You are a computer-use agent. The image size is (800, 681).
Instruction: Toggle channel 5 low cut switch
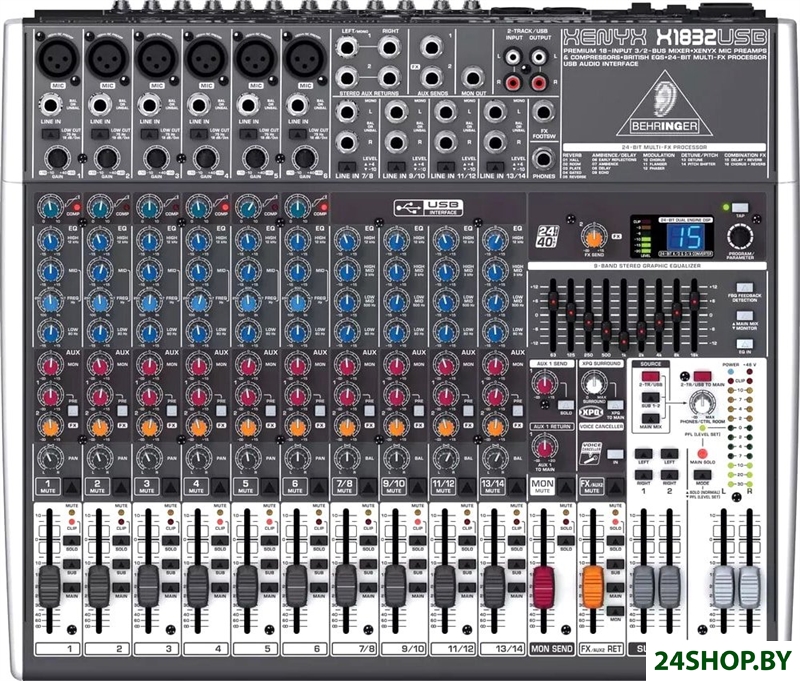tap(248, 134)
